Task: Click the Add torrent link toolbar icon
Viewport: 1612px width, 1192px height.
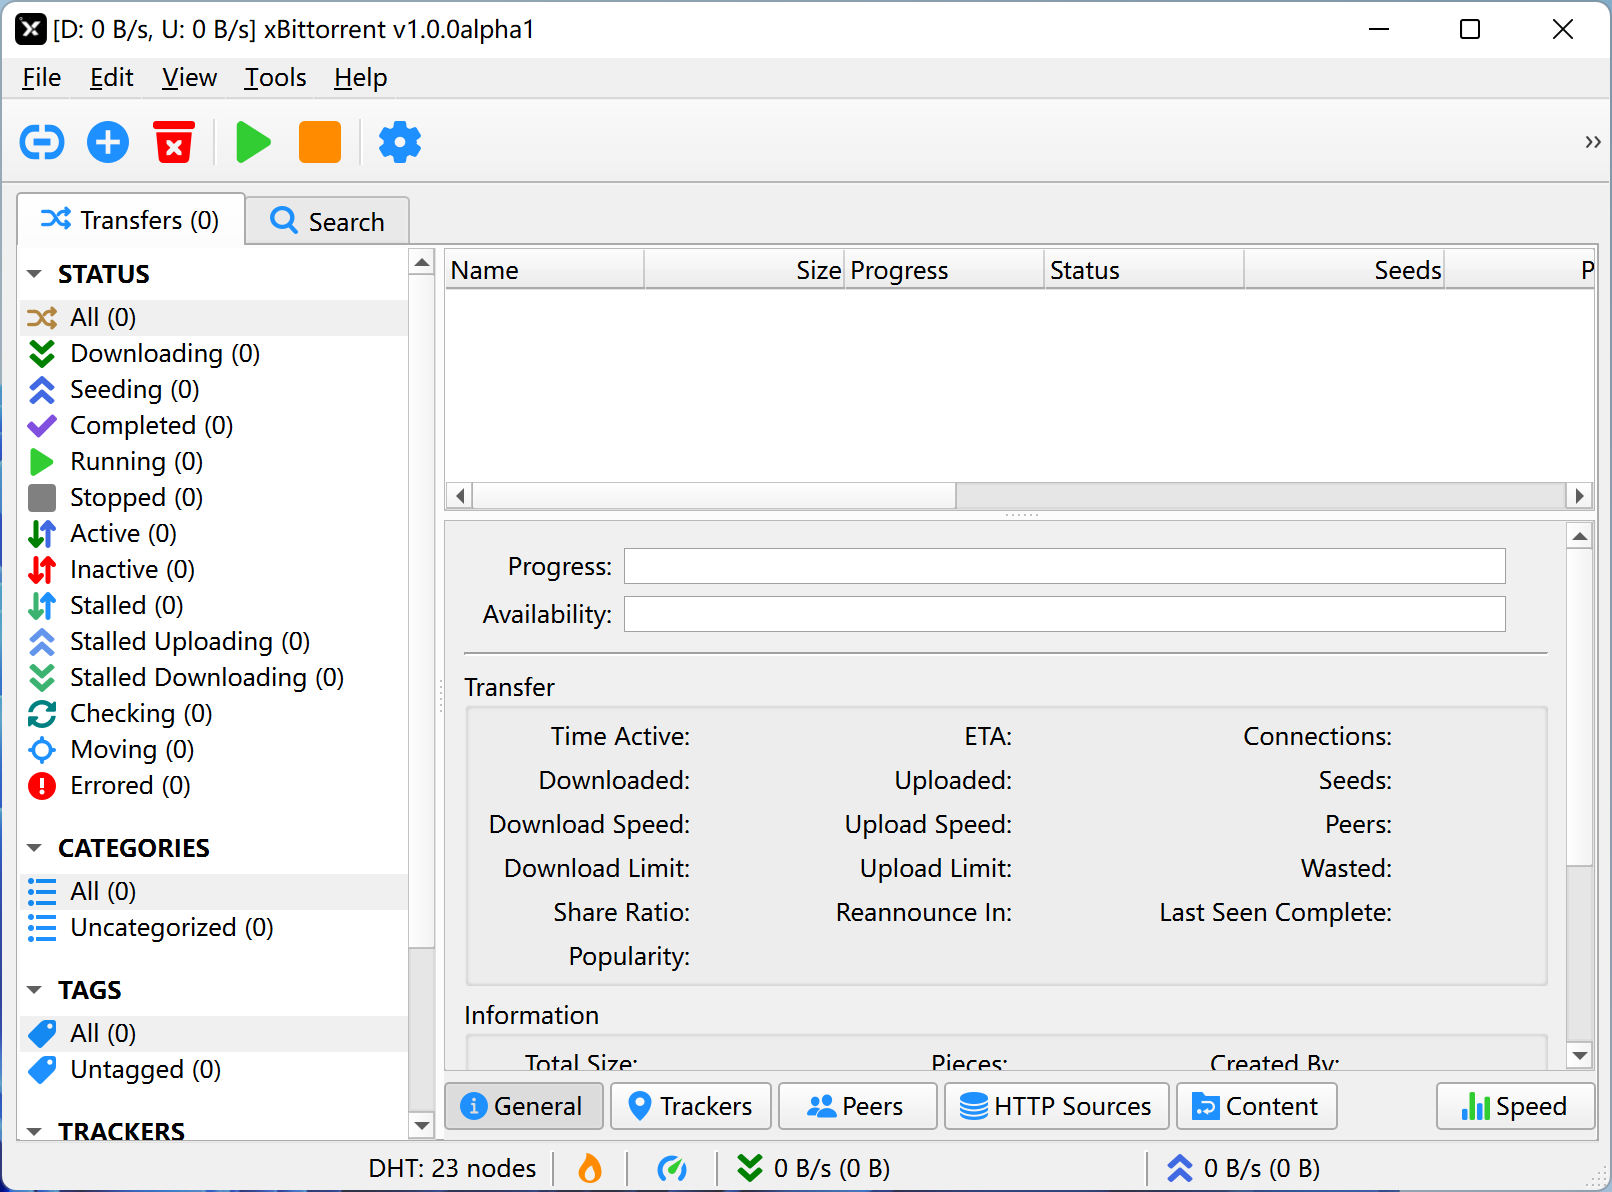Action: (42, 142)
